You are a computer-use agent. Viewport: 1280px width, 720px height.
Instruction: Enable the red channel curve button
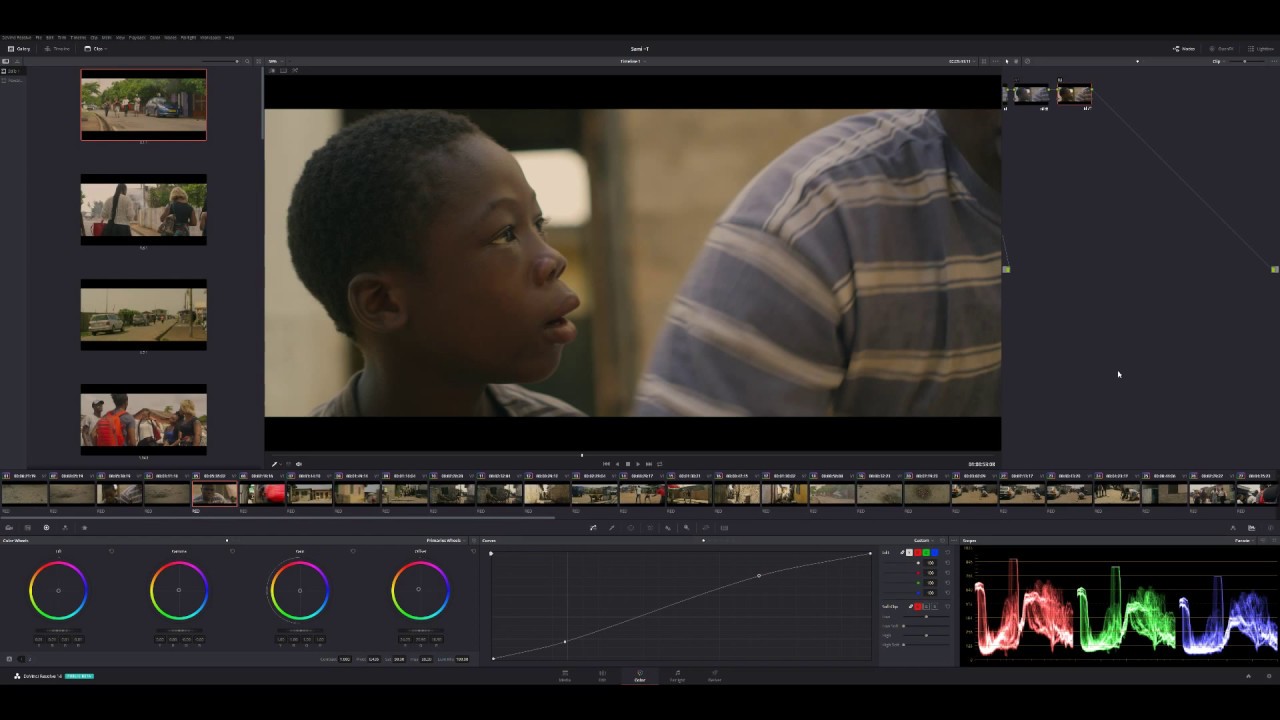coord(918,552)
